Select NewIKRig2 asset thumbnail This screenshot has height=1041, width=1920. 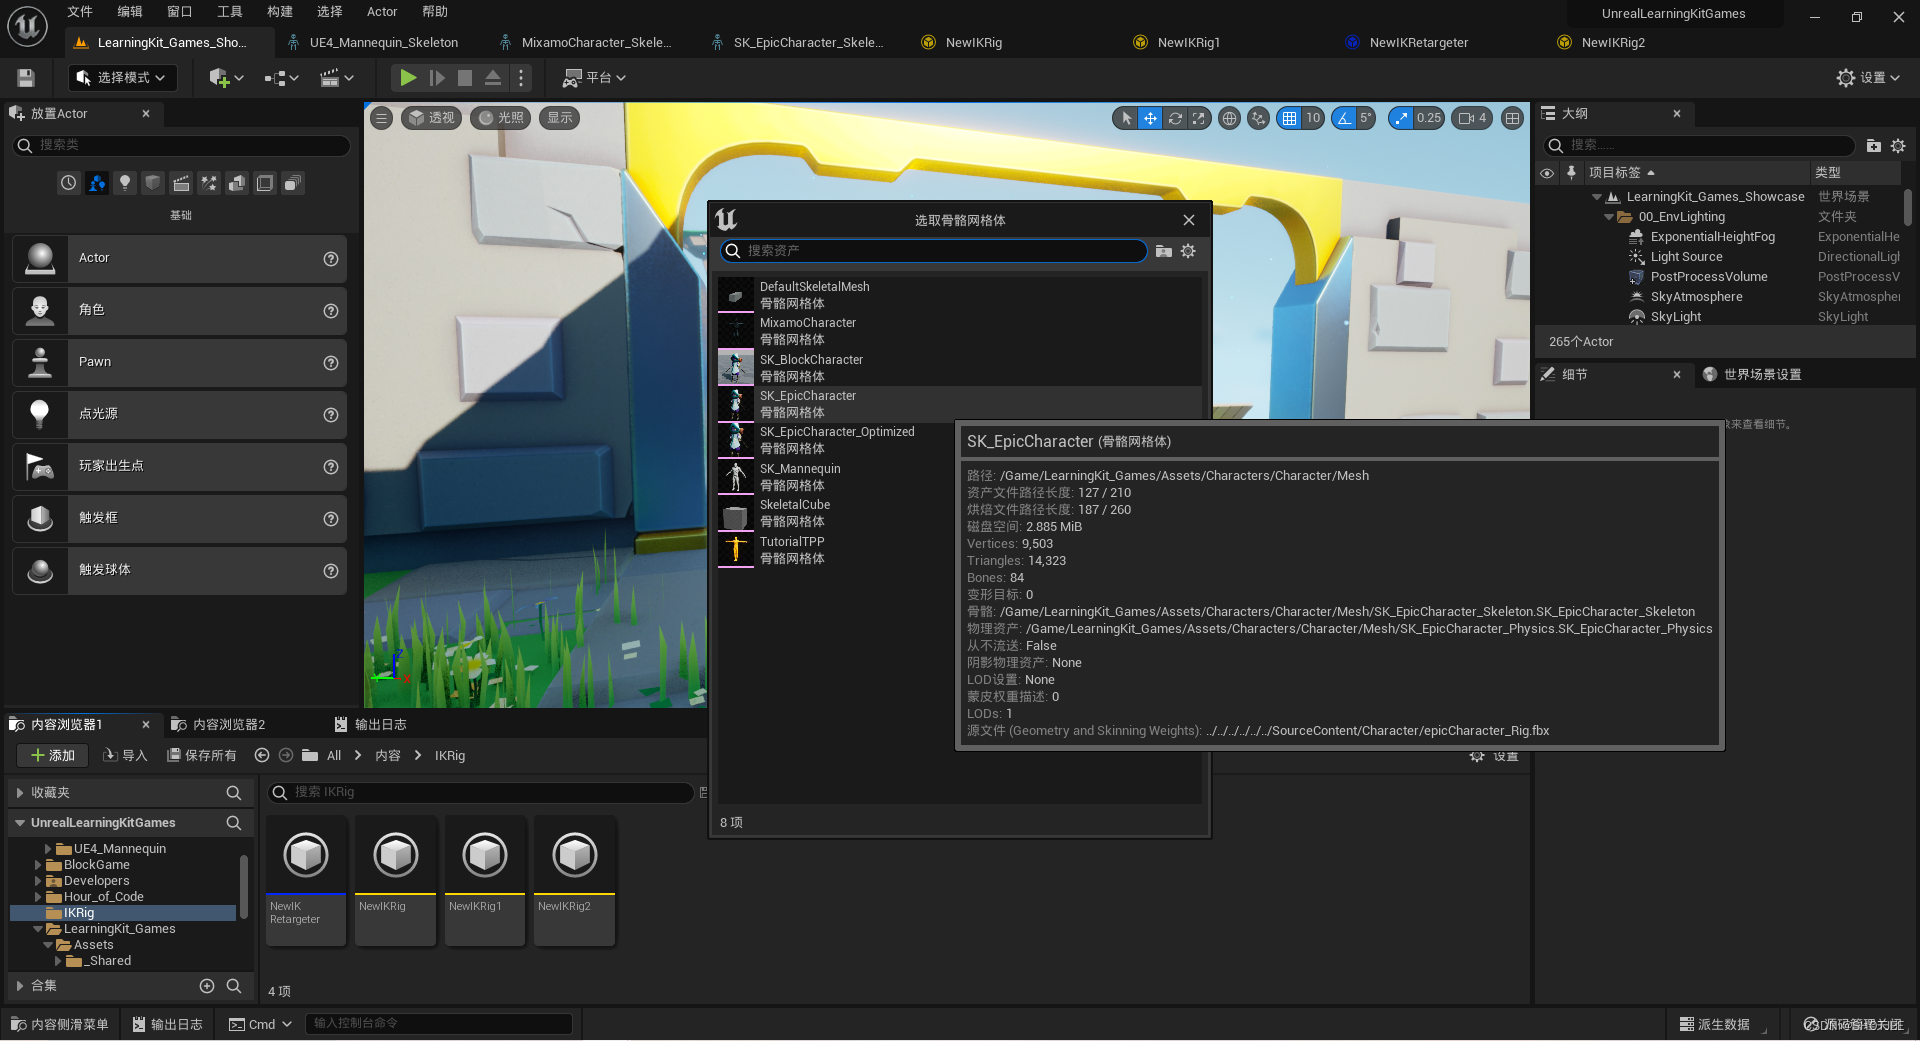[x=574, y=880]
